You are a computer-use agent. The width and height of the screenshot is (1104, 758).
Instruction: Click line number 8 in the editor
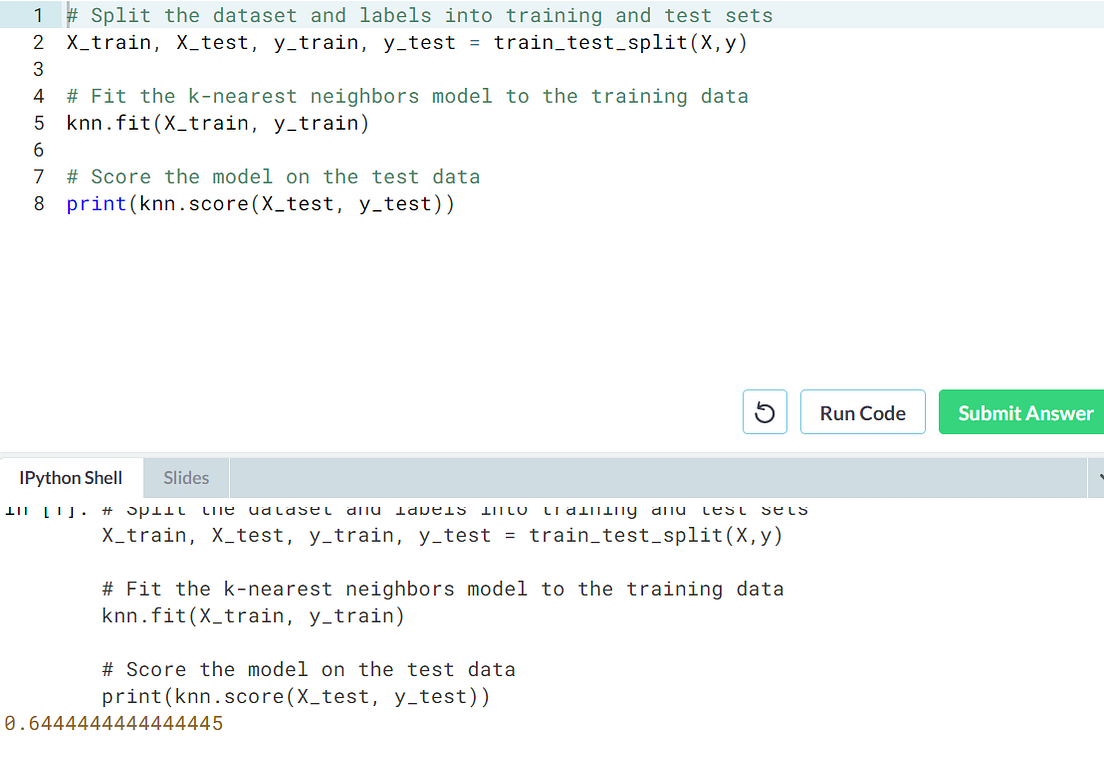click(x=38, y=203)
